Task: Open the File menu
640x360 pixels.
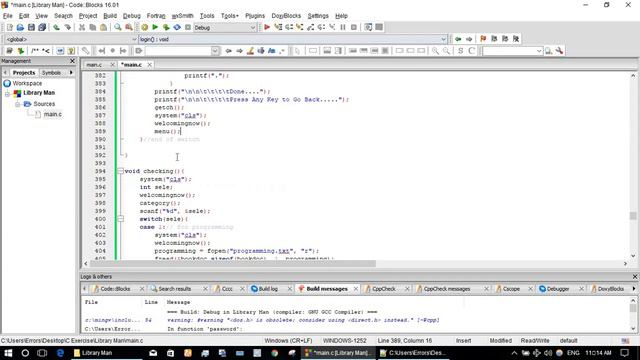Action: (8, 16)
